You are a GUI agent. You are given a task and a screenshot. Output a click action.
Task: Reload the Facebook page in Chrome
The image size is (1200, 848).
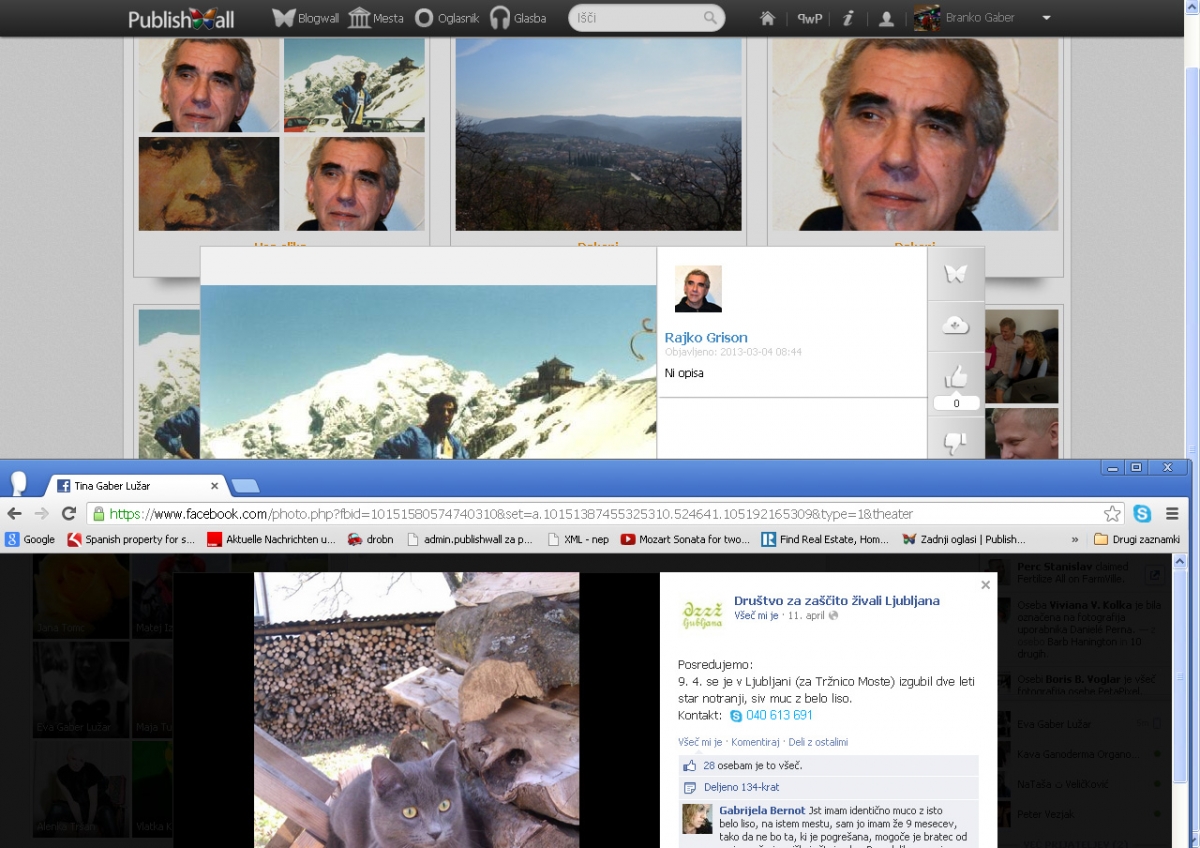(69, 514)
